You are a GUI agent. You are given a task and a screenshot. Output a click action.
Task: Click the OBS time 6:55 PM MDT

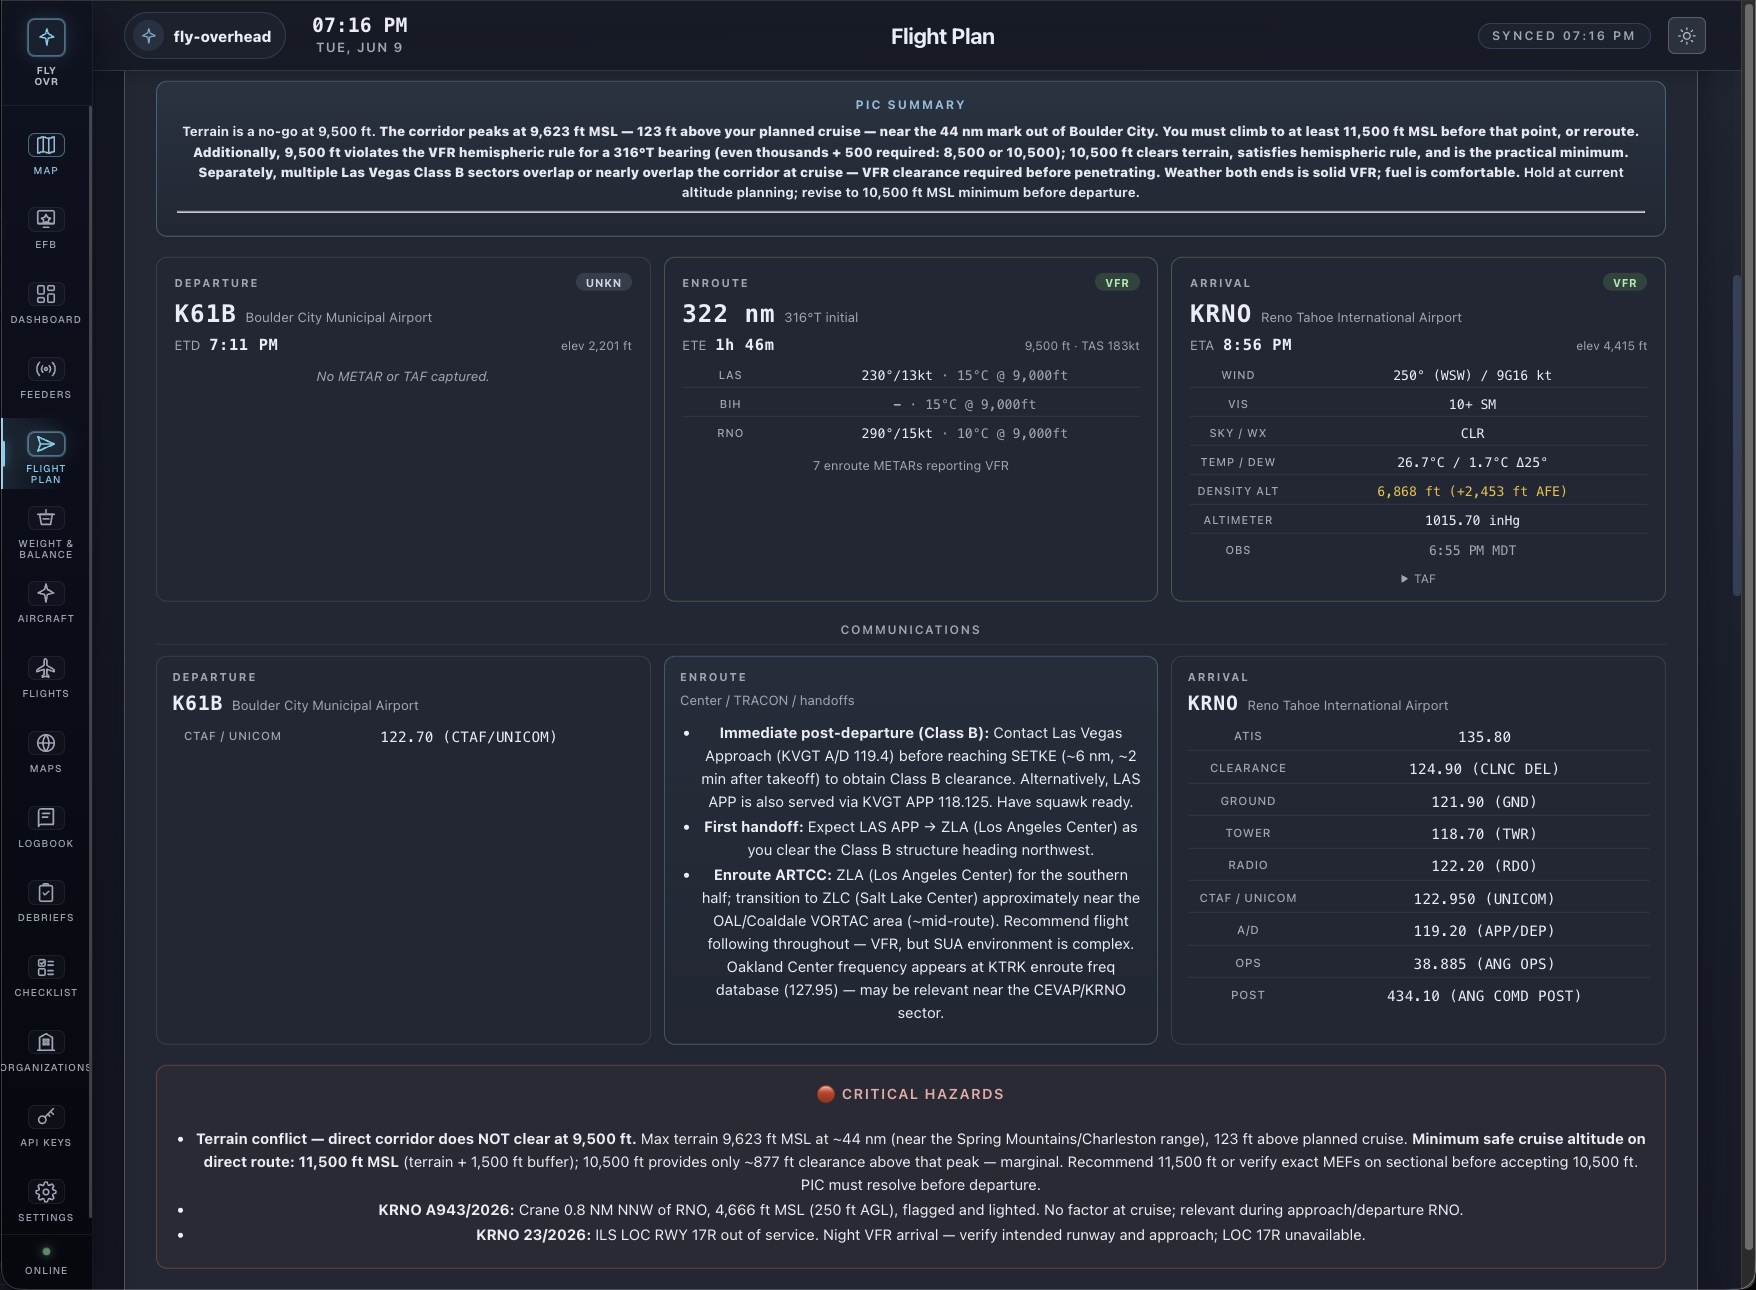(1472, 550)
